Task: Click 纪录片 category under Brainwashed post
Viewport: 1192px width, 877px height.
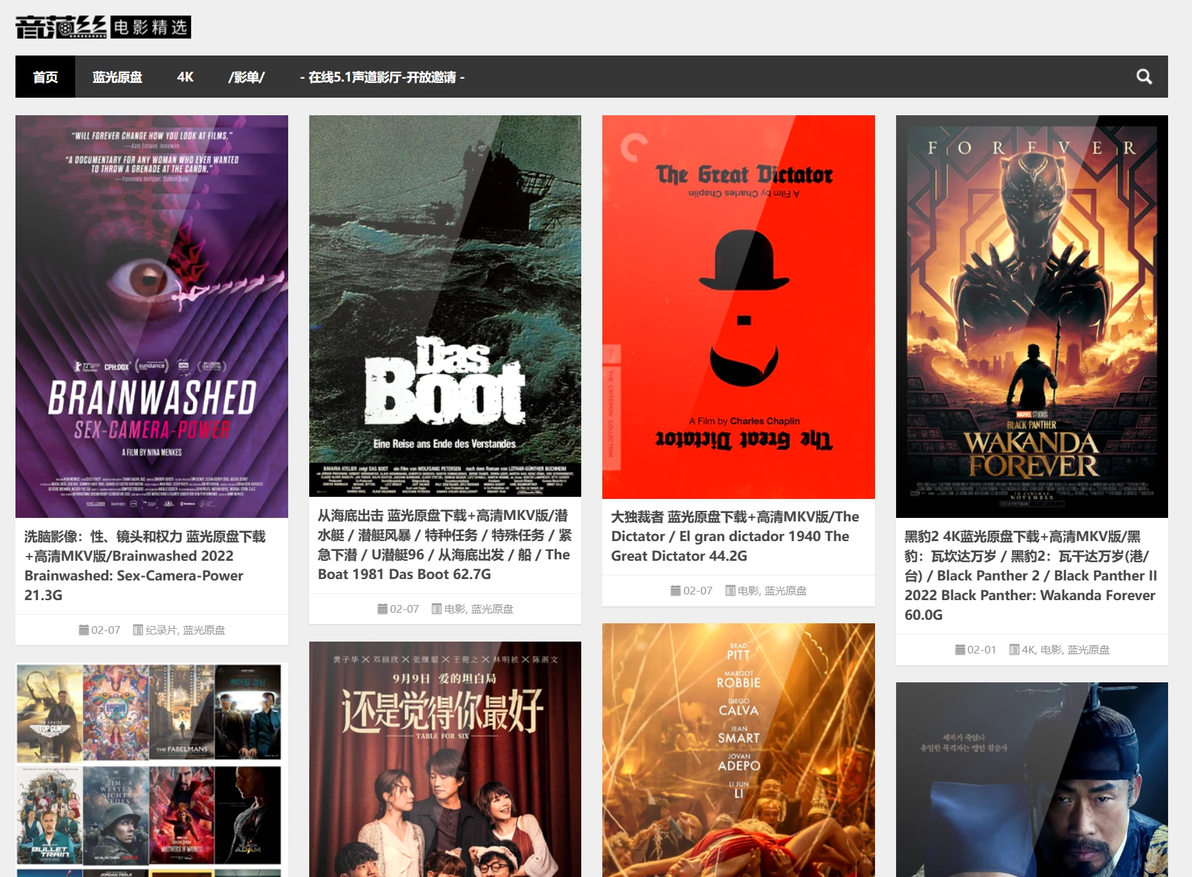Action: (x=160, y=630)
